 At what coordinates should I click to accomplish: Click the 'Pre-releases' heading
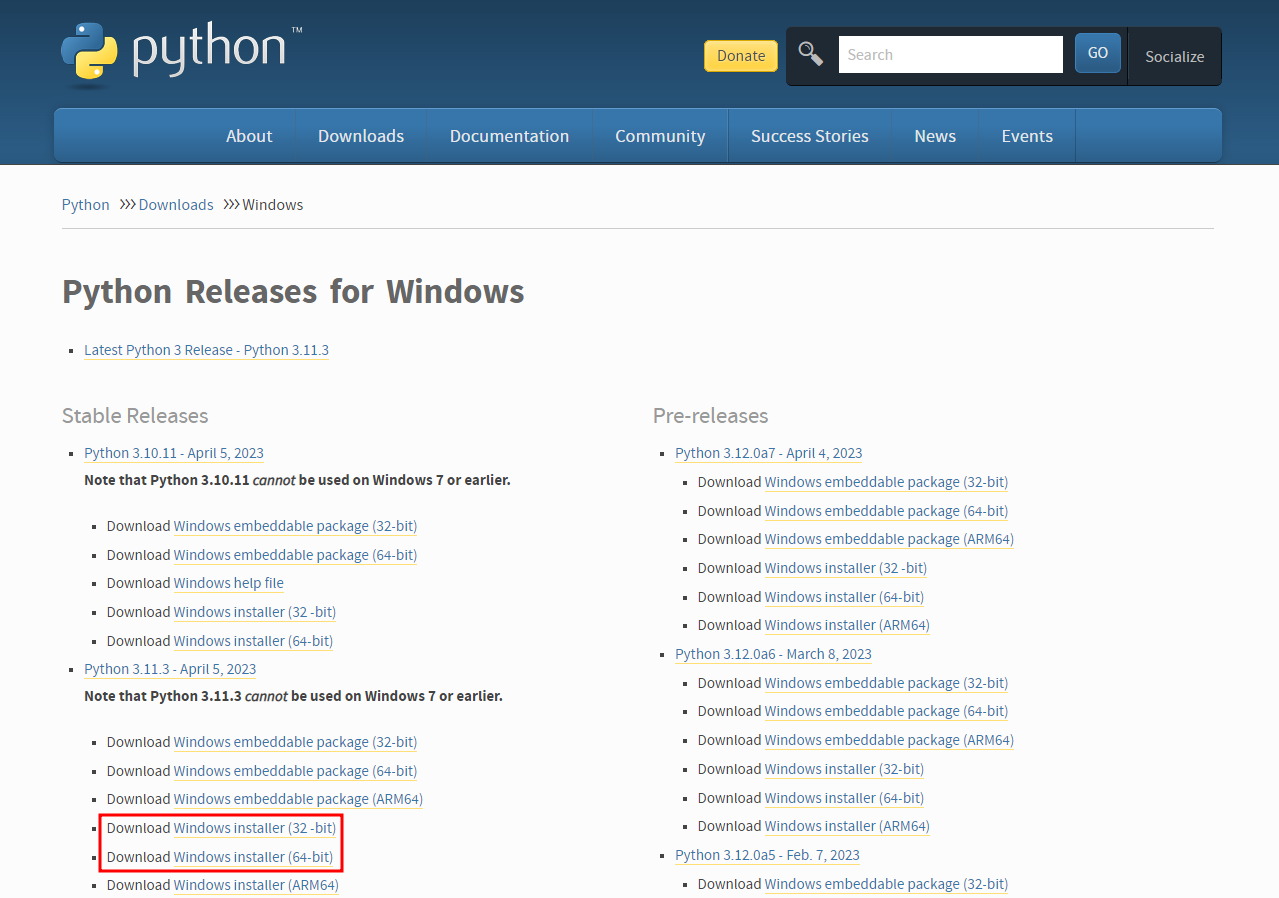coord(711,416)
